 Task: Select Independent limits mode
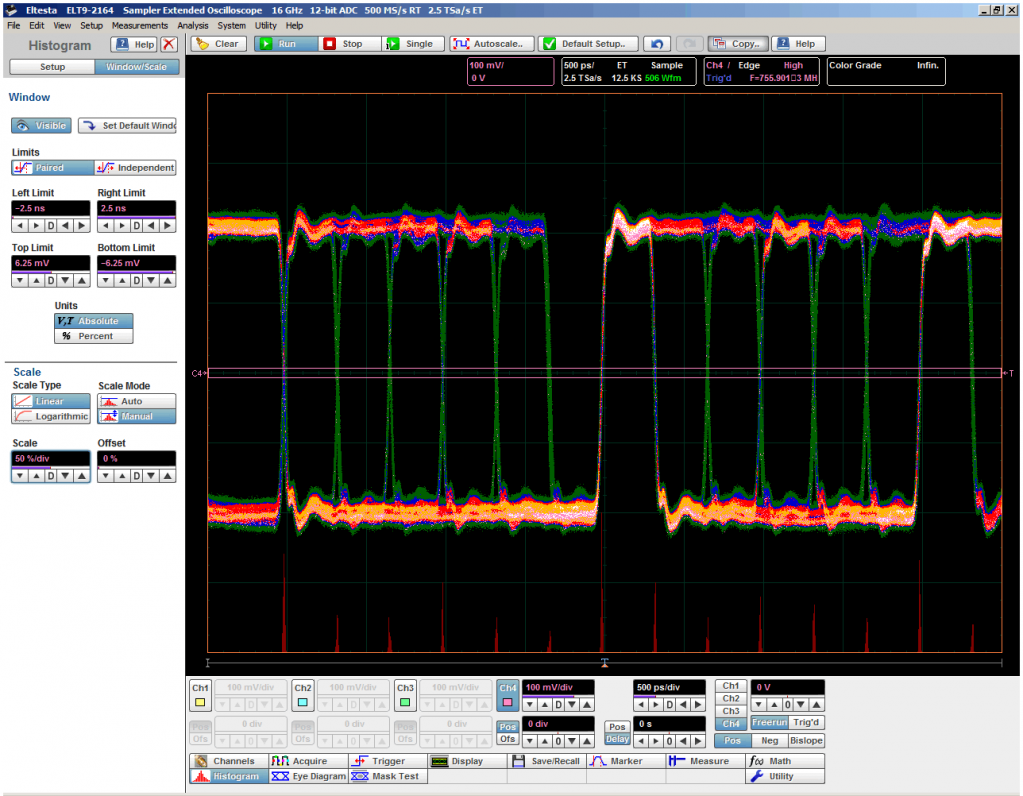pyautogui.click(x=135, y=168)
